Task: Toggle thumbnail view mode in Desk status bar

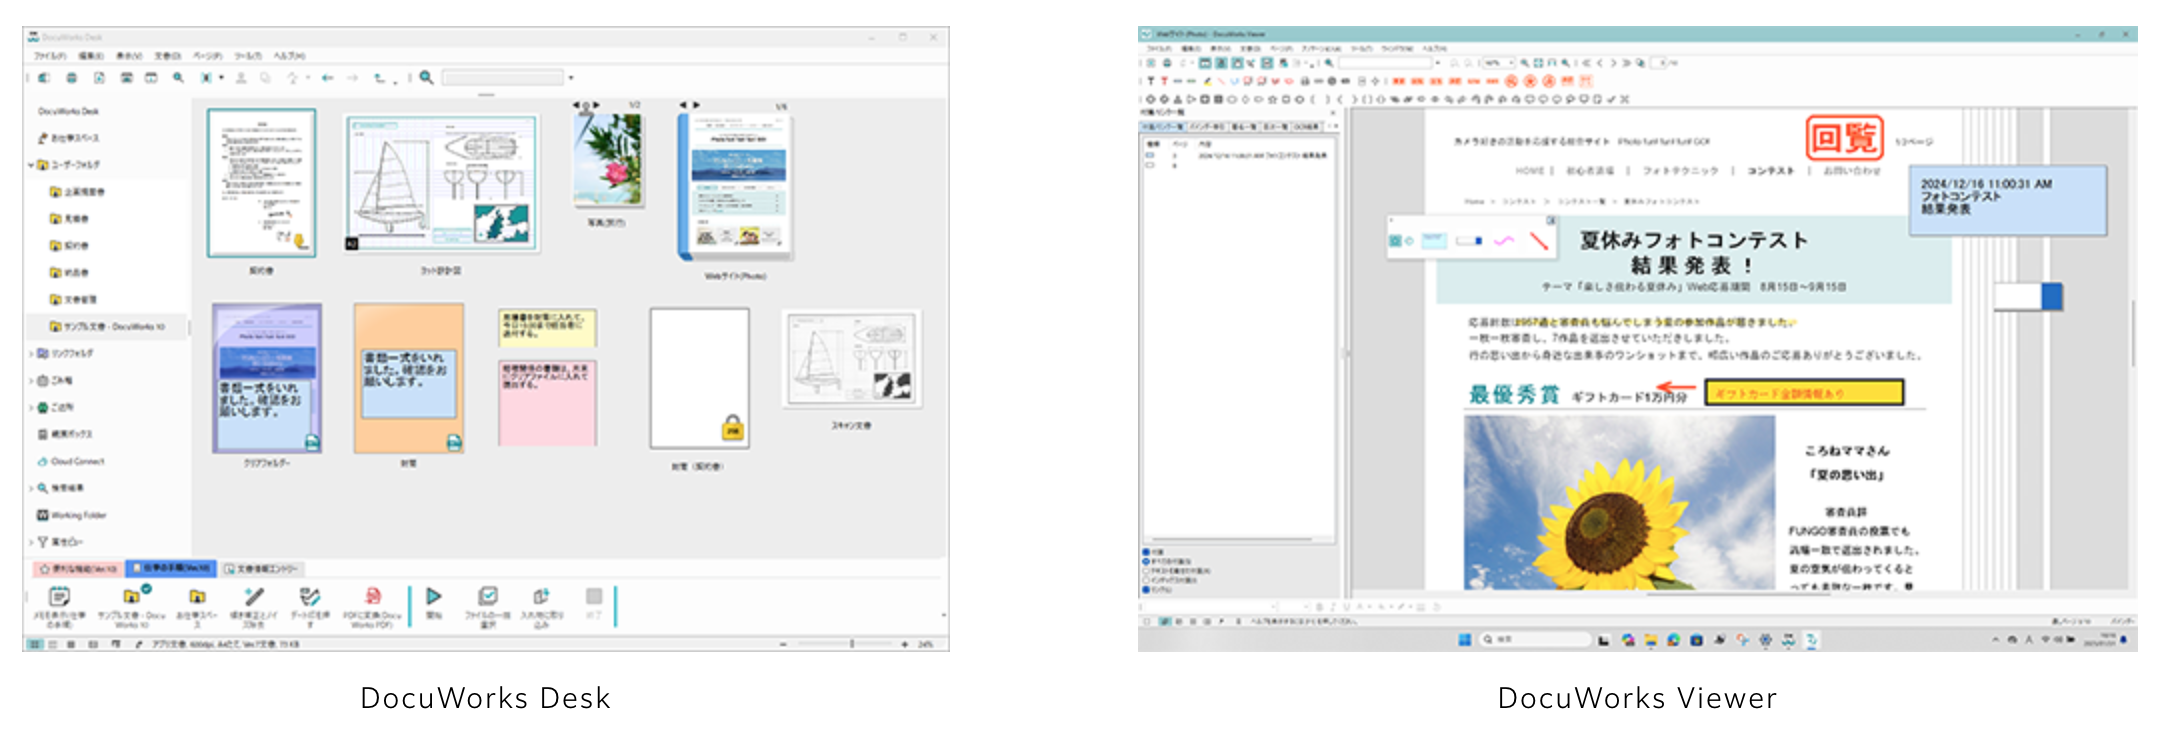Action: [x=36, y=644]
